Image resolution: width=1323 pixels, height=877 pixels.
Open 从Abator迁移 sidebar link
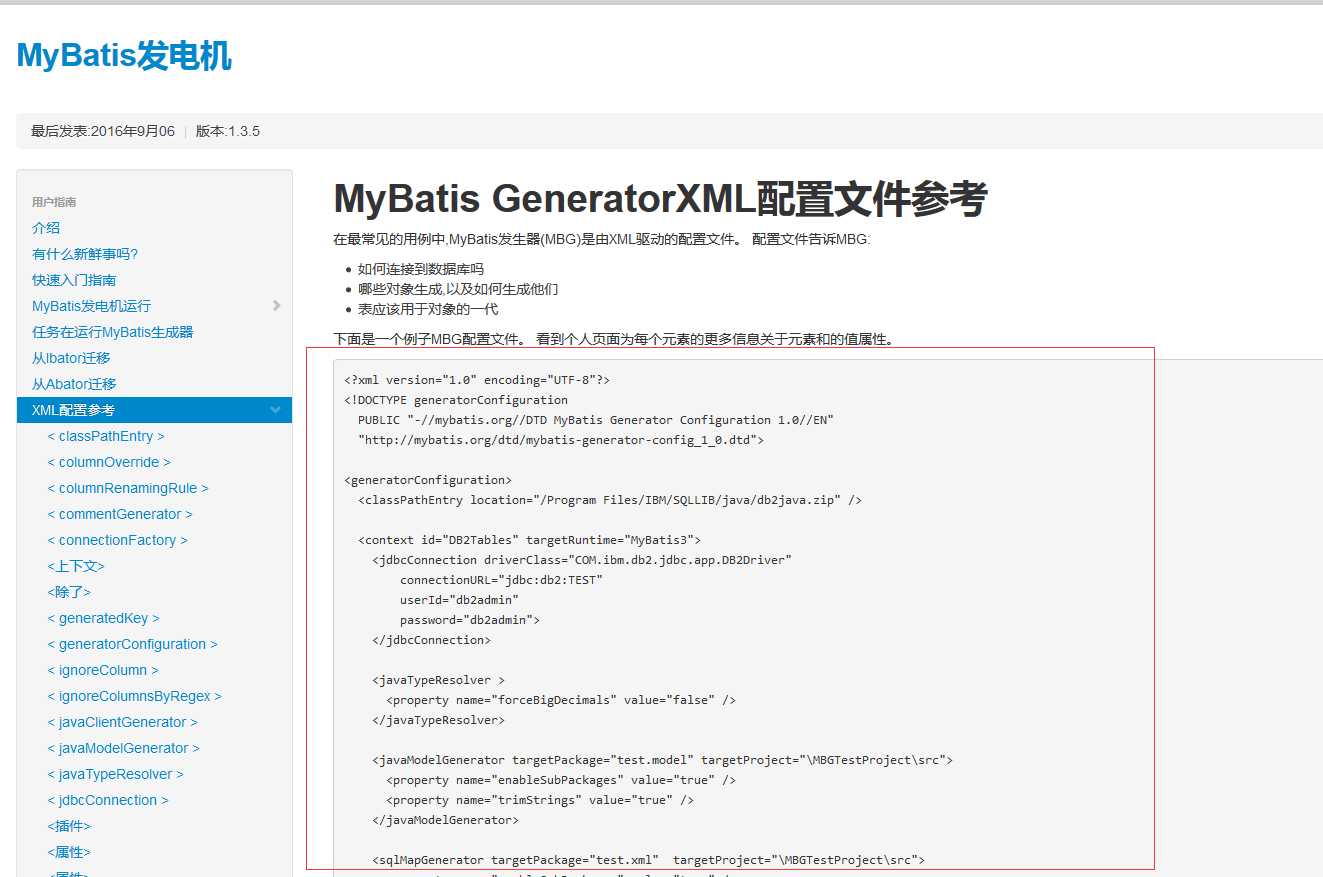pos(74,384)
